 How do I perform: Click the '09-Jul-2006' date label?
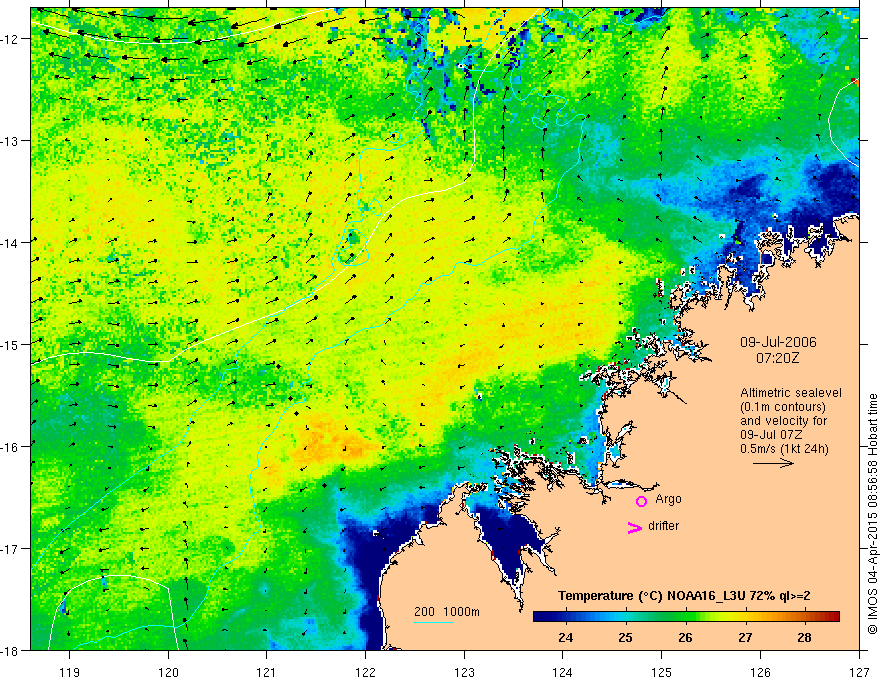[778, 342]
